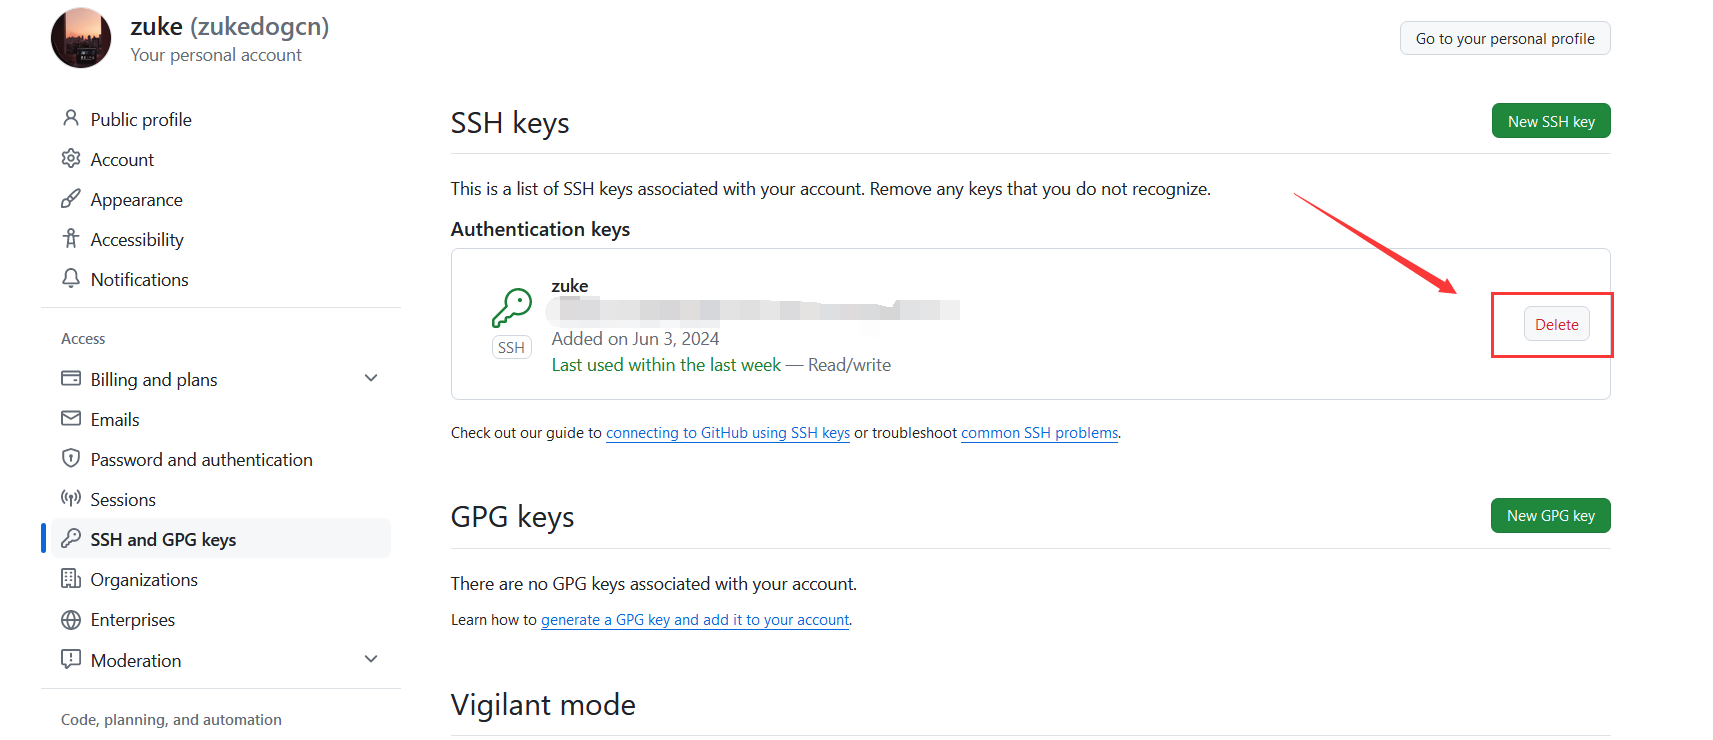
Task: Click the Enterprises globe icon
Action: 71,620
